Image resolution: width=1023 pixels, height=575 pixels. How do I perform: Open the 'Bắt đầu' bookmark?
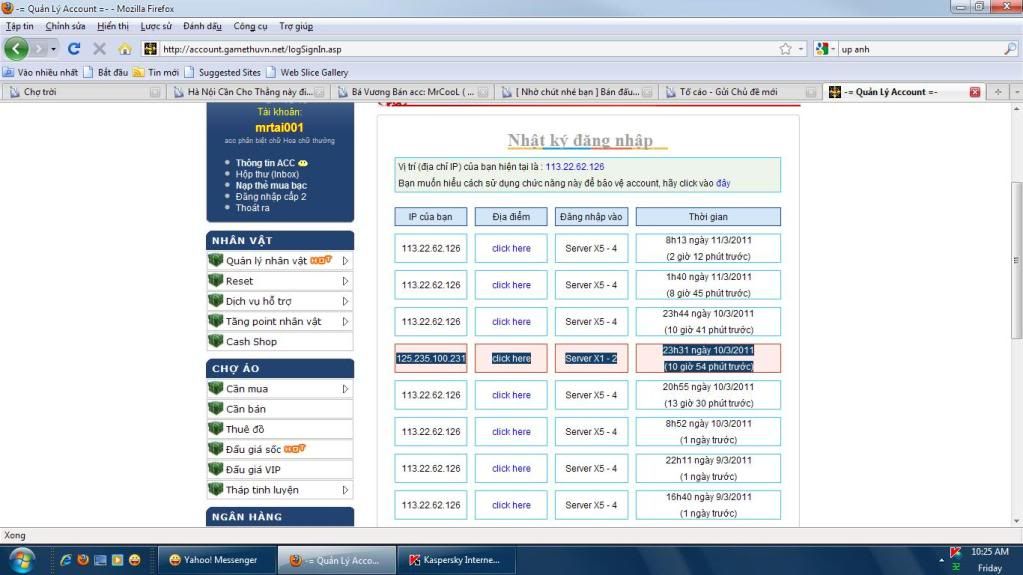click(106, 72)
